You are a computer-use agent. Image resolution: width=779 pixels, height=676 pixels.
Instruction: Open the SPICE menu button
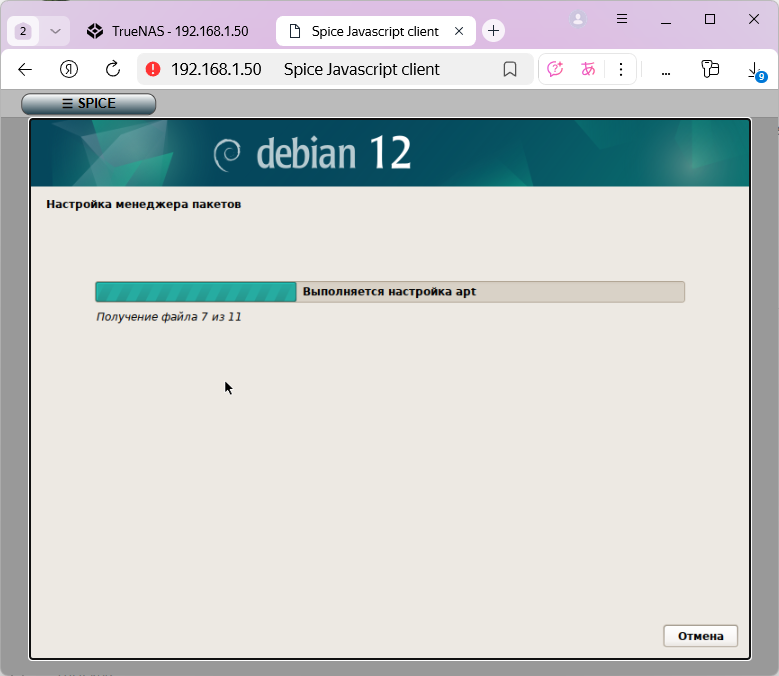pyautogui.click(x=88, y=103)
